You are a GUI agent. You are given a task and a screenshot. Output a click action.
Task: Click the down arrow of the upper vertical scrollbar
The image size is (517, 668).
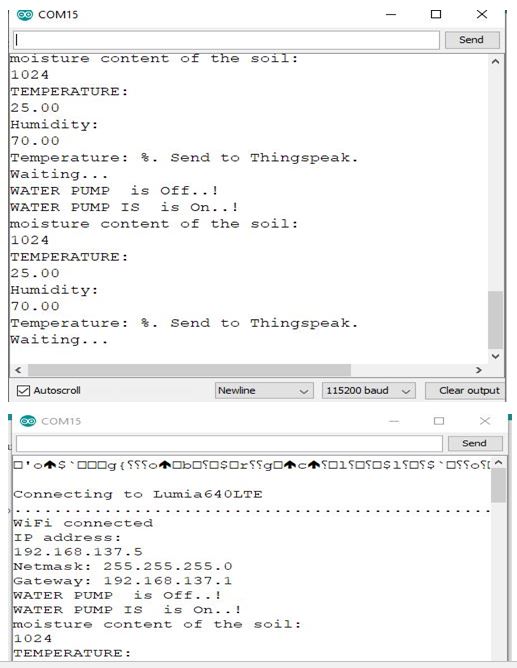pyautogui.click(x=495, y=356)
